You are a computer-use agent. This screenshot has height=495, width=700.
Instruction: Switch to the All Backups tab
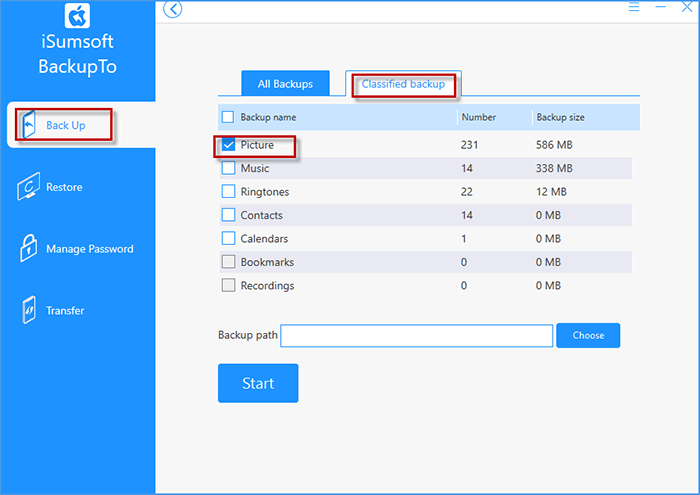(285, 83)
